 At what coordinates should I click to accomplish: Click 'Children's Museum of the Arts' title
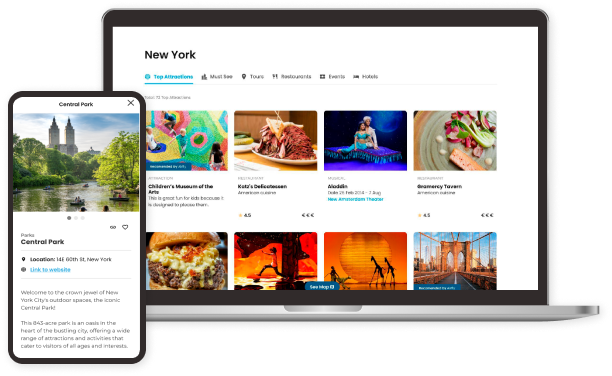click(180, 189)
